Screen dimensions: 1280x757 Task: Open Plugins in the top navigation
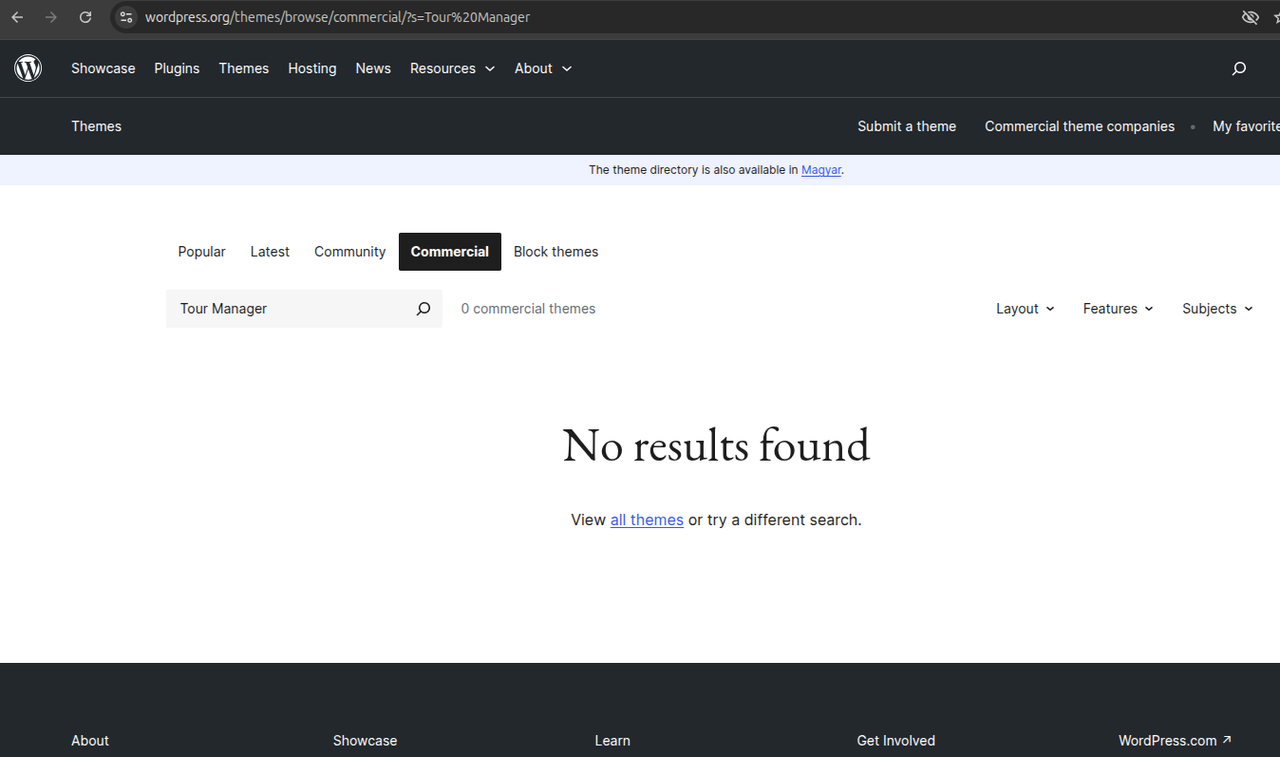tap(177, 68)
